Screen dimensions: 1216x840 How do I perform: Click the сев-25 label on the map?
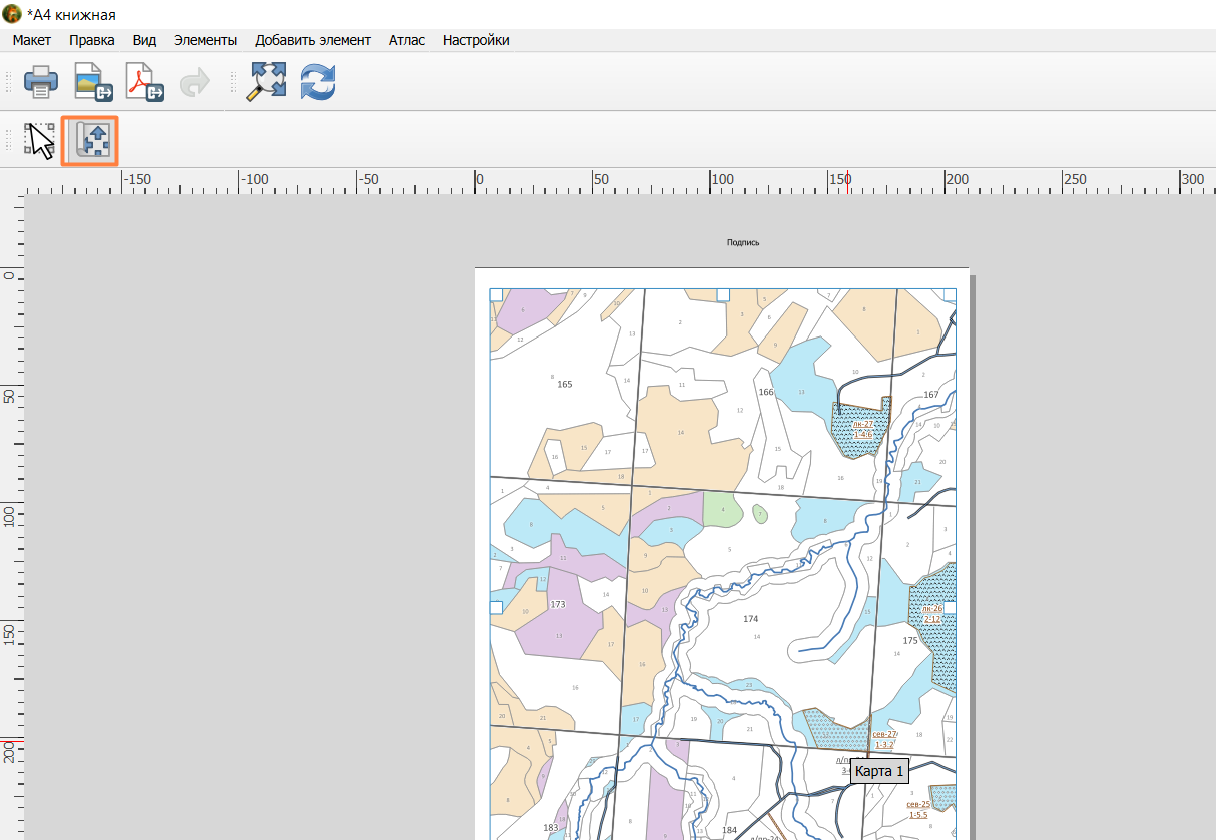coord(918,804)
